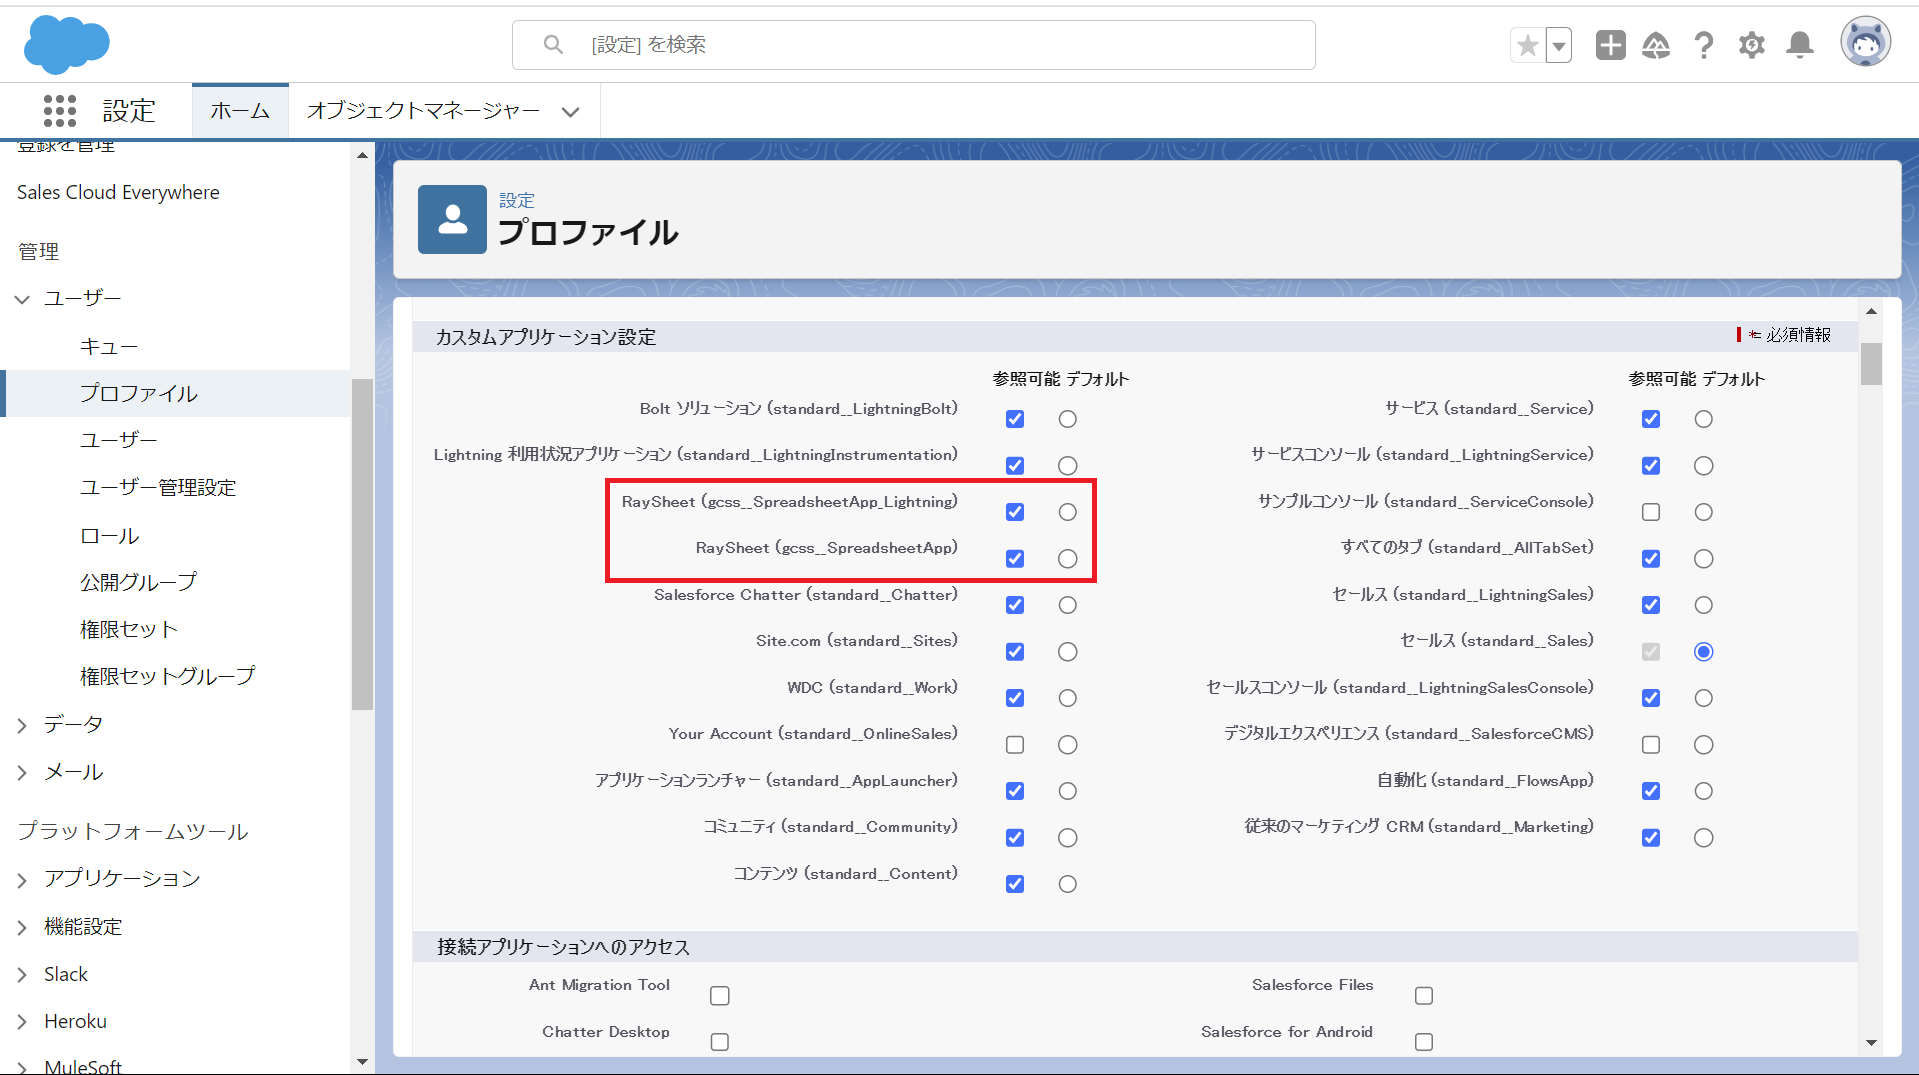
Task: Uncheck visible for Bolt ソリューション
Action: coord(1015,419)
